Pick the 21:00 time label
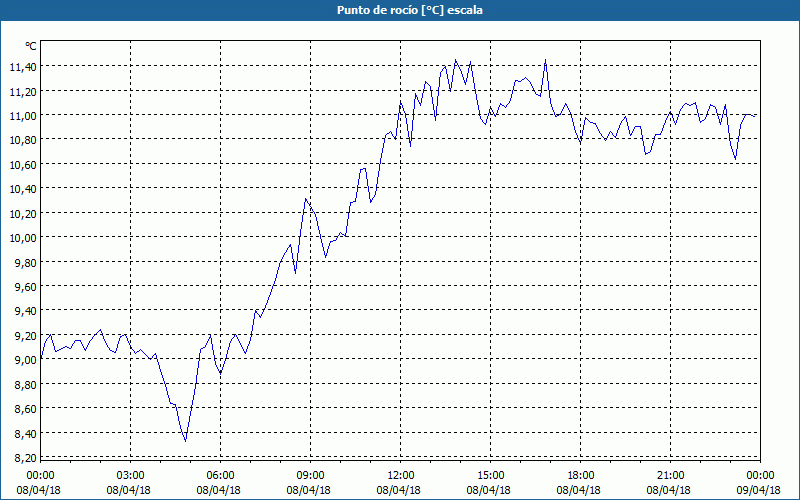Screen dimensions: 800x500 coord(670,476)
